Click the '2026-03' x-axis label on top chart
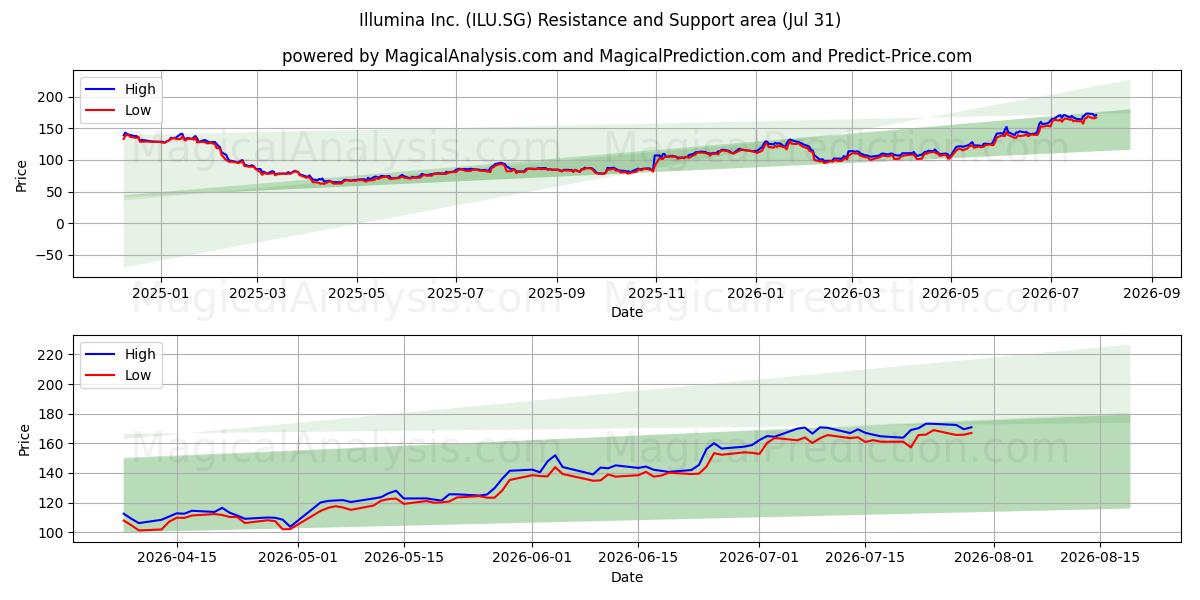 point(852,294)
